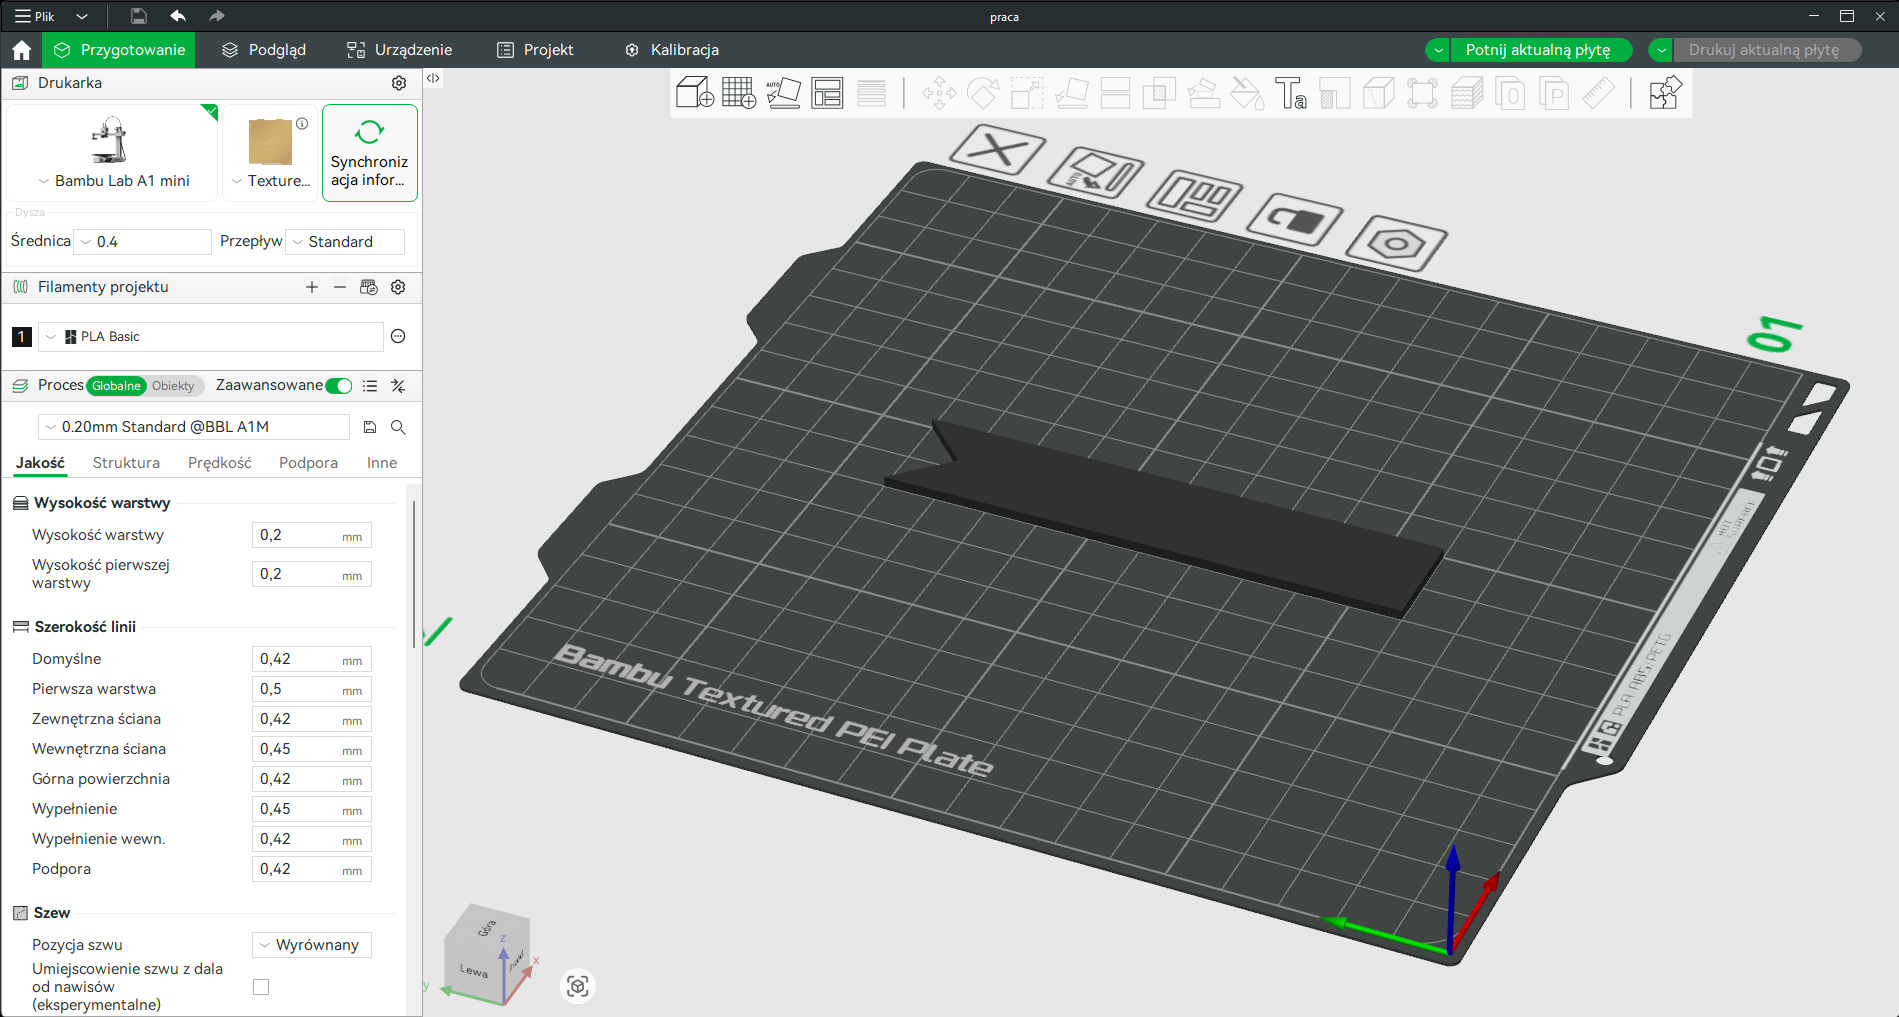This screenshot has width=1899, height=1017.
Task: Open the Text shape tool
Action: point(1290,93)
